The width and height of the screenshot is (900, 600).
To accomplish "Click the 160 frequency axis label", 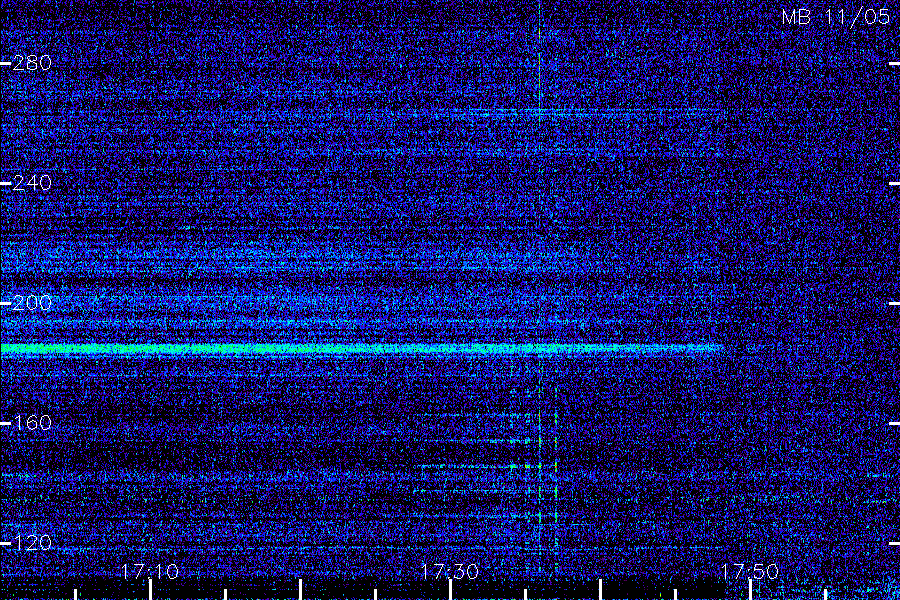I will [x=32, y=423].
